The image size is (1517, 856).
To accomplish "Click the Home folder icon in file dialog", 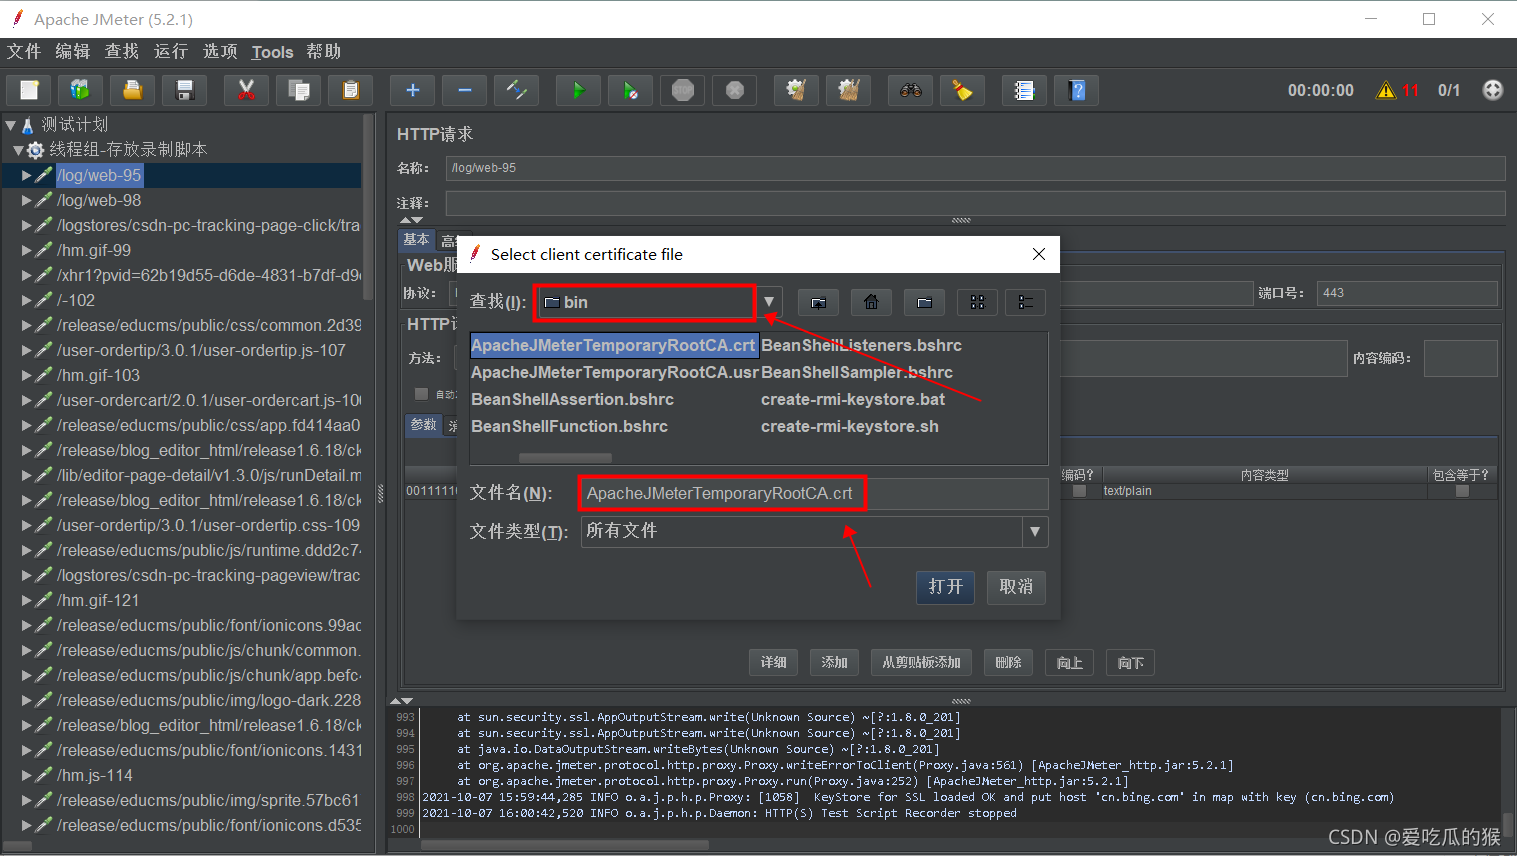I will pyautogui.click(x=871, y=302).
